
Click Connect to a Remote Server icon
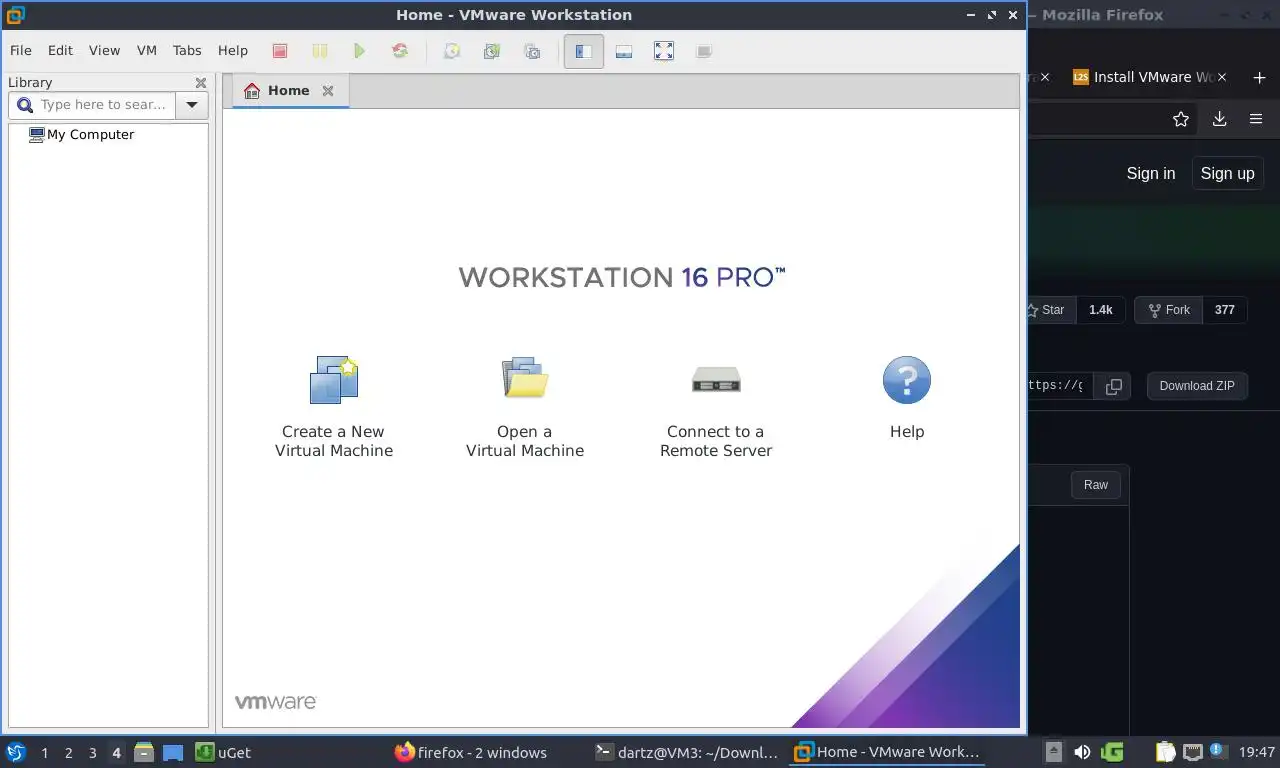pyautogui.click(x=716, y=380)
